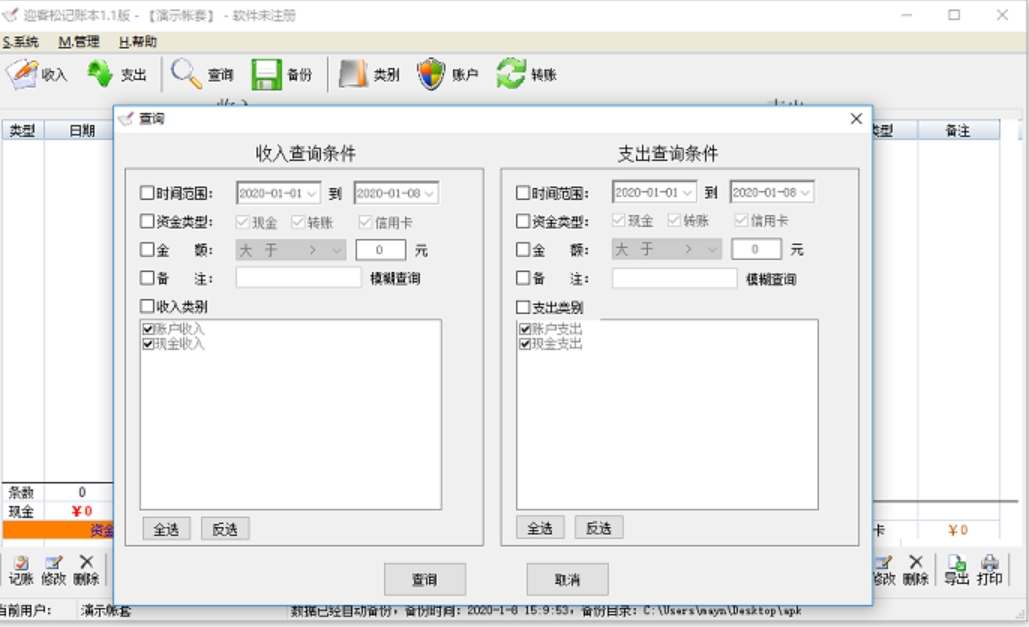The height and width of the screenshot is (627, 1029).
Task: Click the 备注 column header at right
Action: (x=958, y=131)
